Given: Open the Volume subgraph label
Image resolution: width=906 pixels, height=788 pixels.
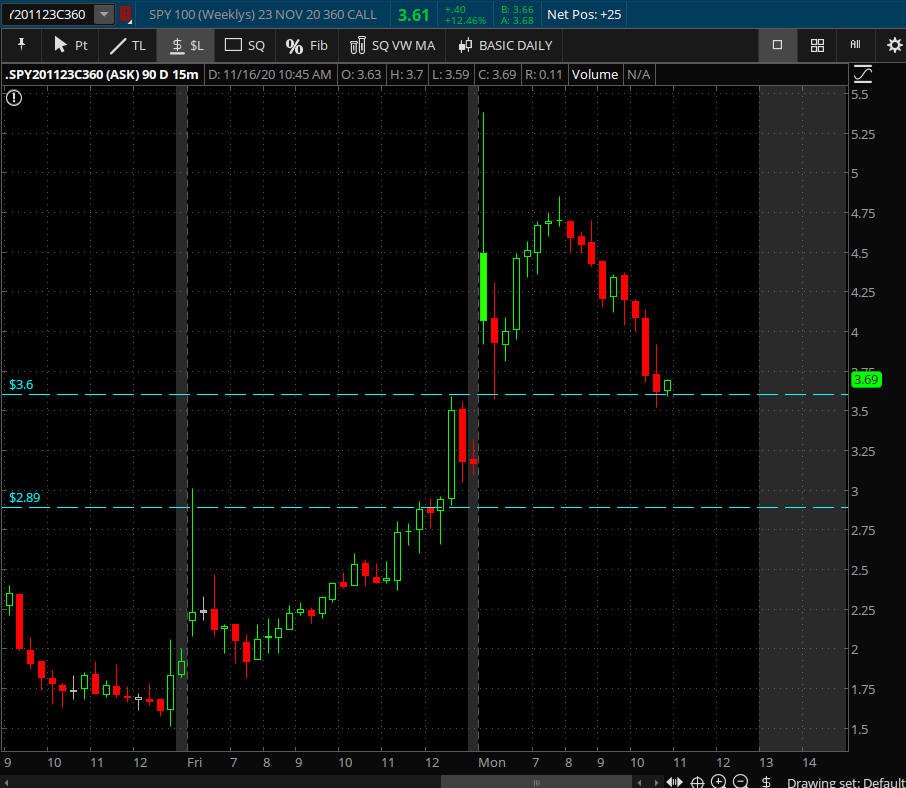Looking at the screenshot, I should pos(595,75).
